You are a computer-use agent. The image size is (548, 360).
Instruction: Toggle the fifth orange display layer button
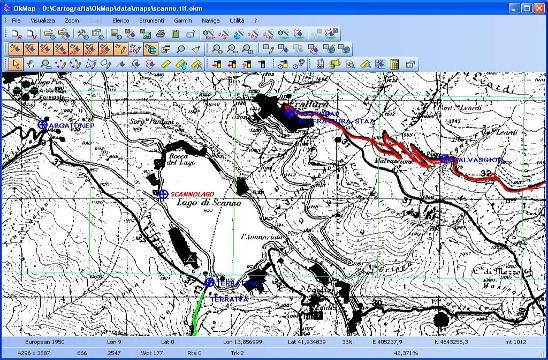(76, 49)
